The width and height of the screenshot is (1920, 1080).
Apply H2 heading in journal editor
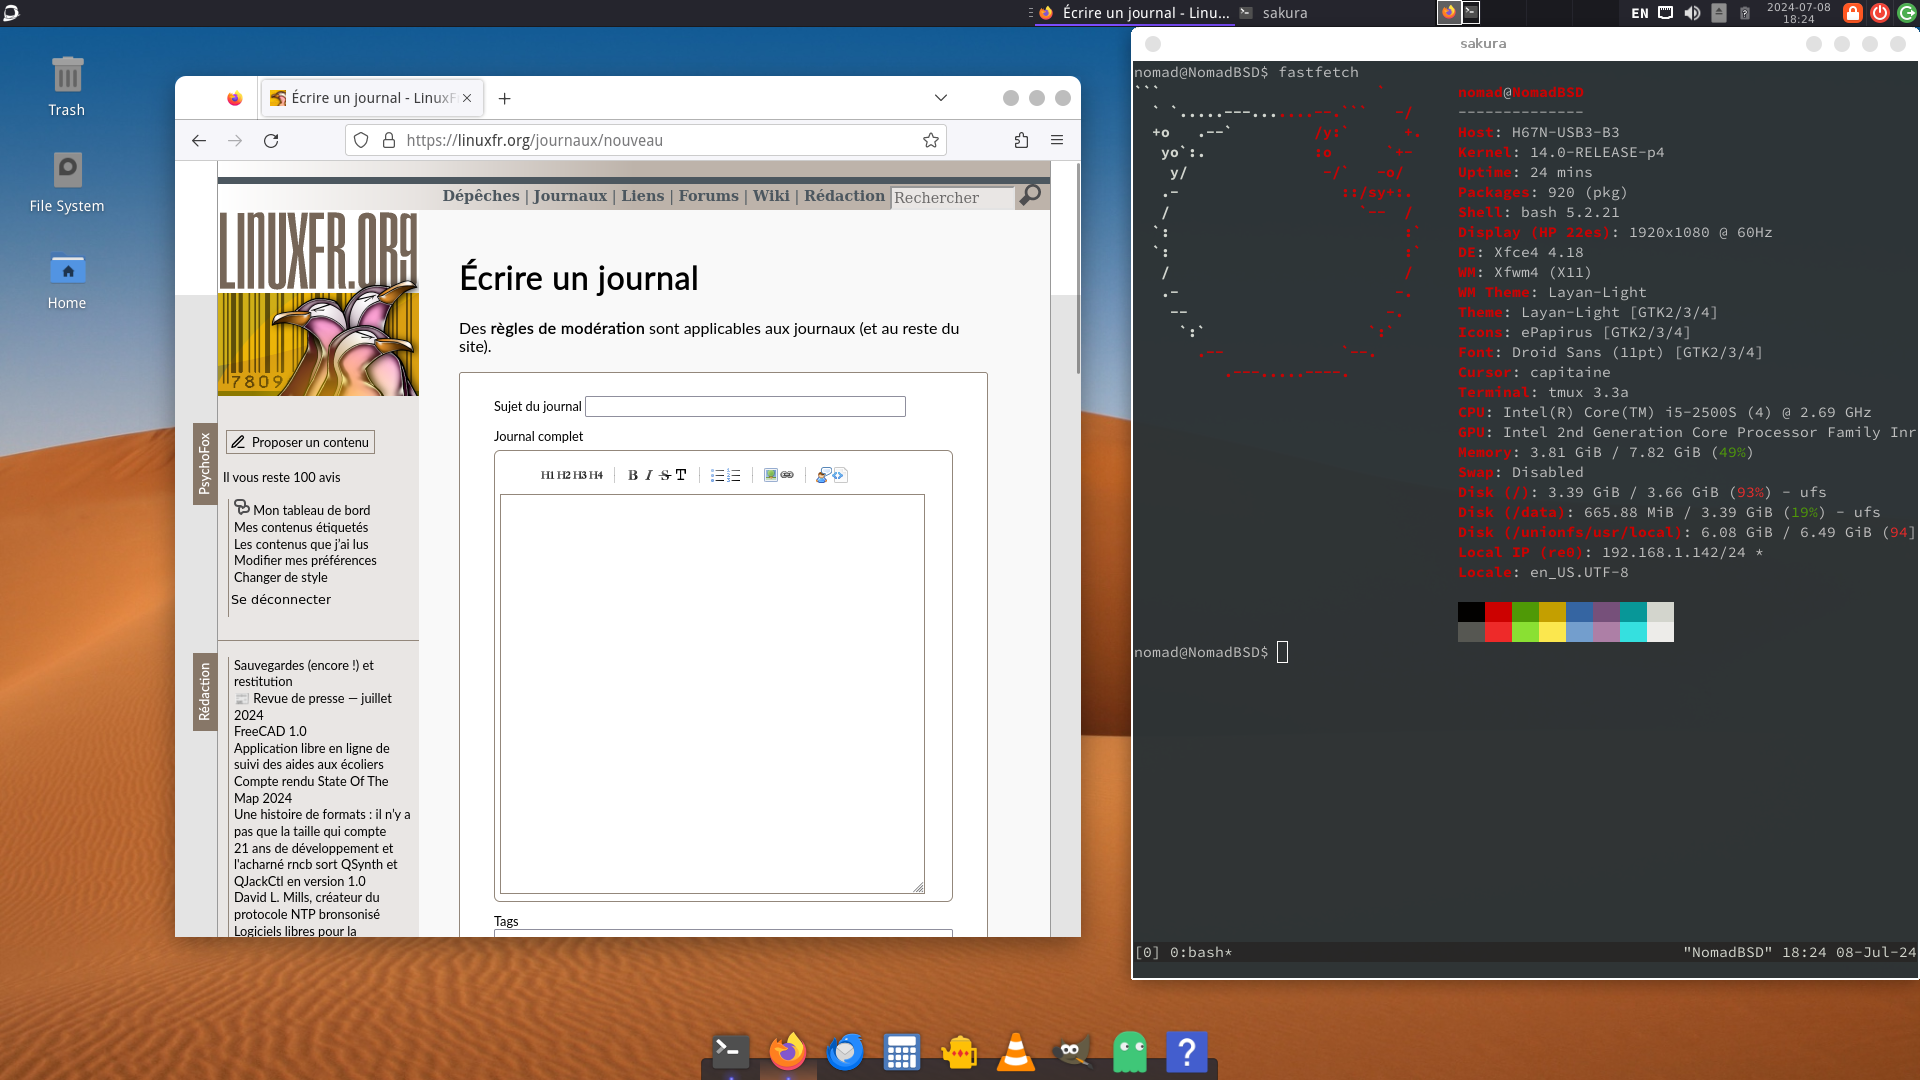click(563, 475)
